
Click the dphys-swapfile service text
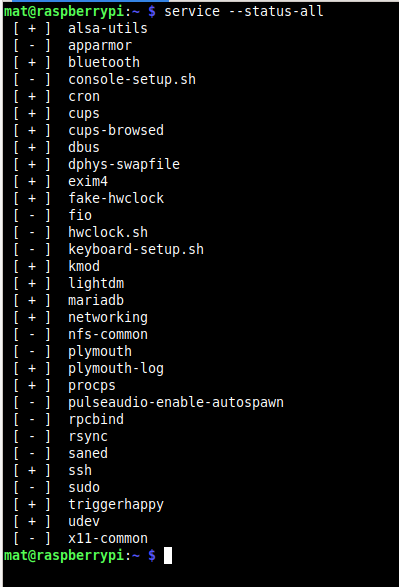124,164
